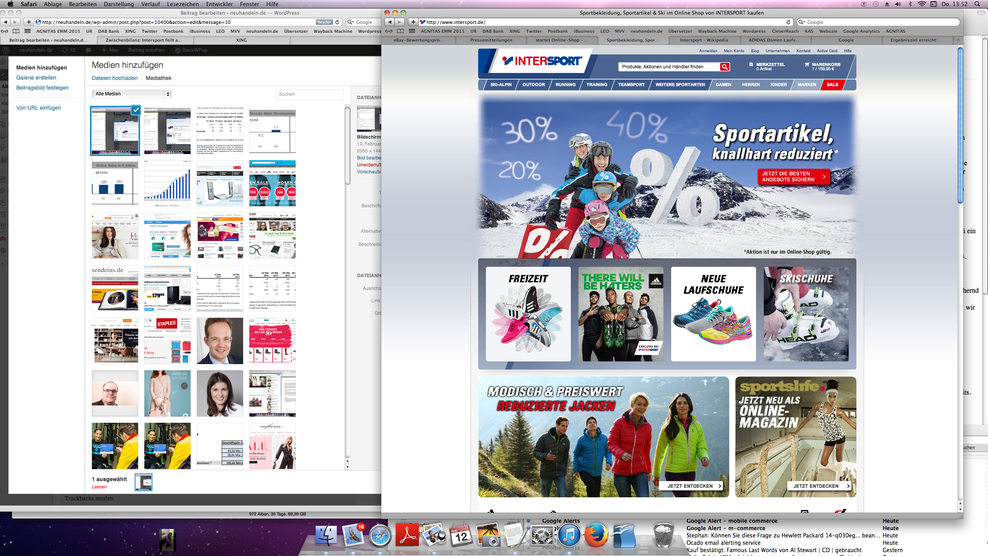Click Beitragsbild festlegen link

[x=42, y=88]
